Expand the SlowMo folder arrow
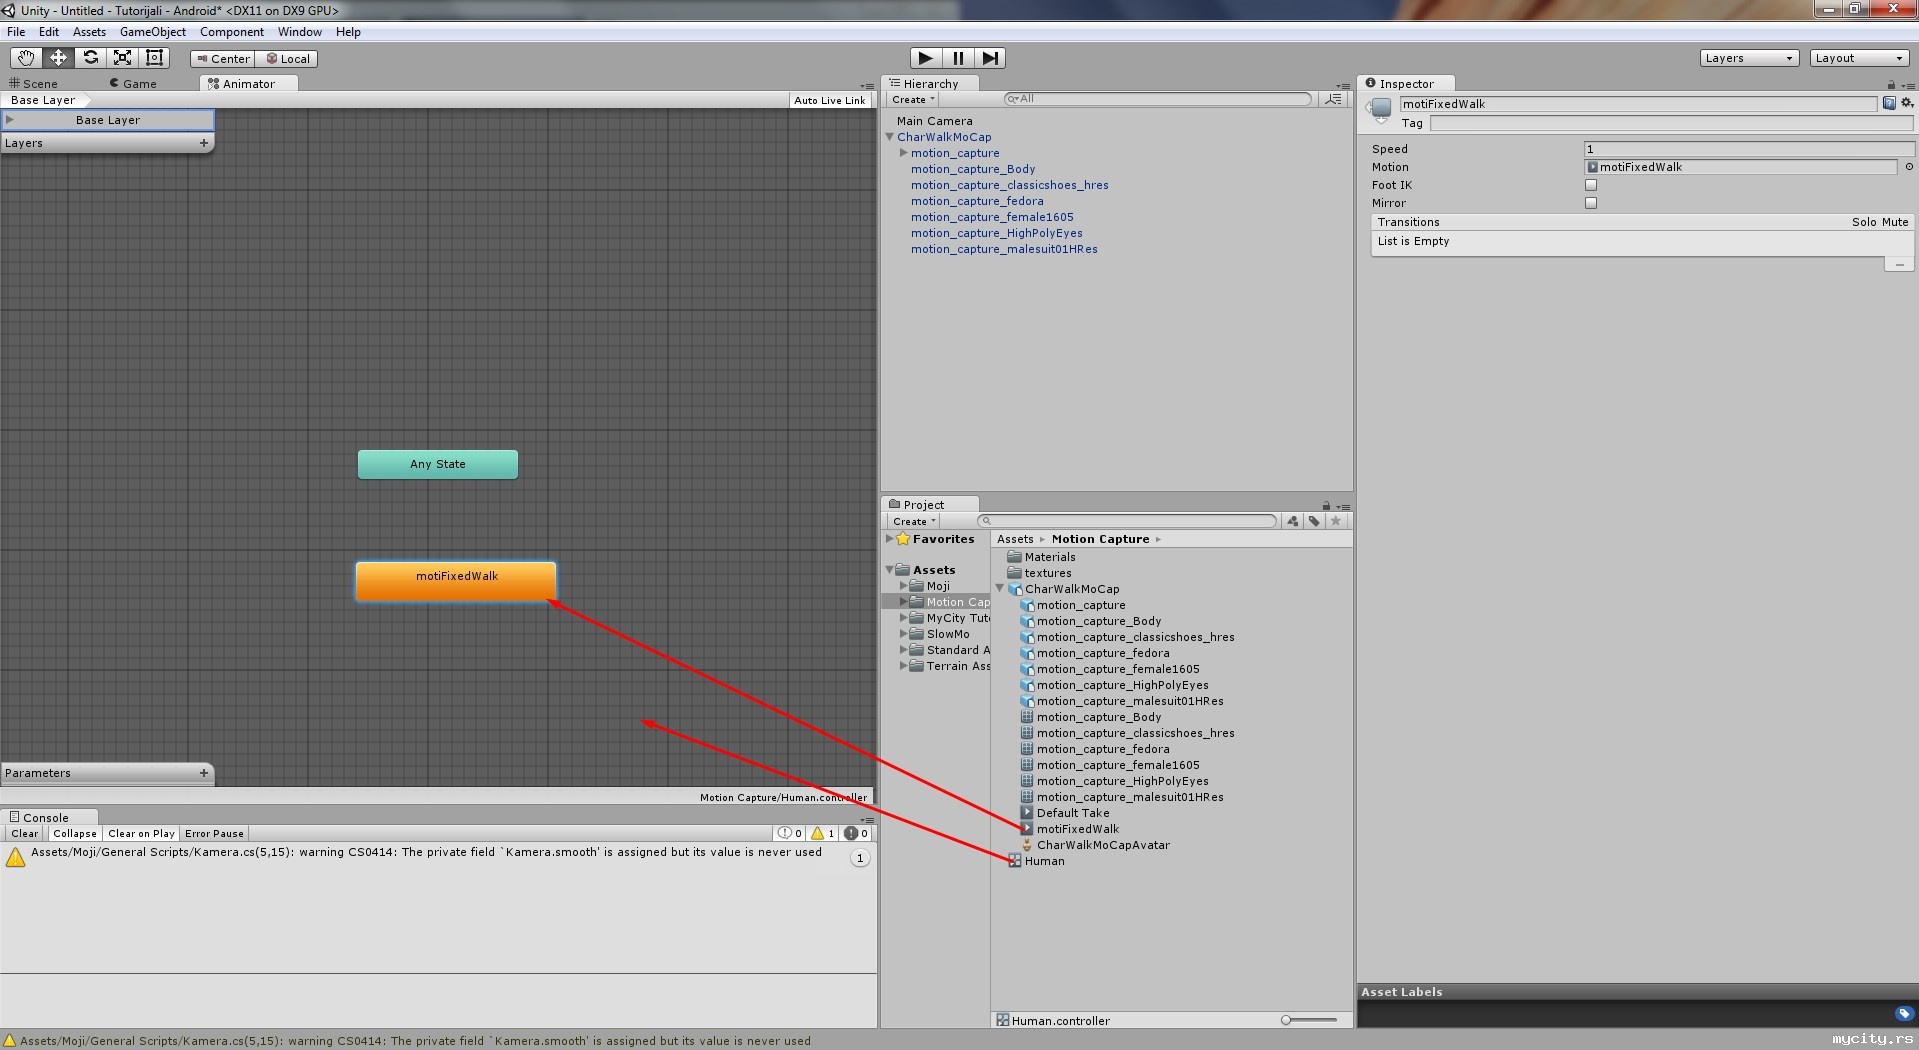The image size is (1919, 1050). point(903,634)
